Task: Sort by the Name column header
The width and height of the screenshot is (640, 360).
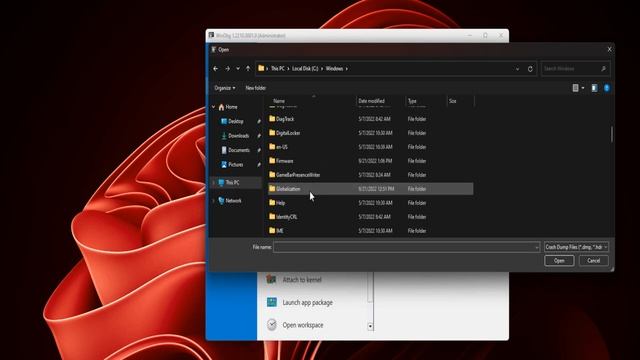Action: [279, 101]
